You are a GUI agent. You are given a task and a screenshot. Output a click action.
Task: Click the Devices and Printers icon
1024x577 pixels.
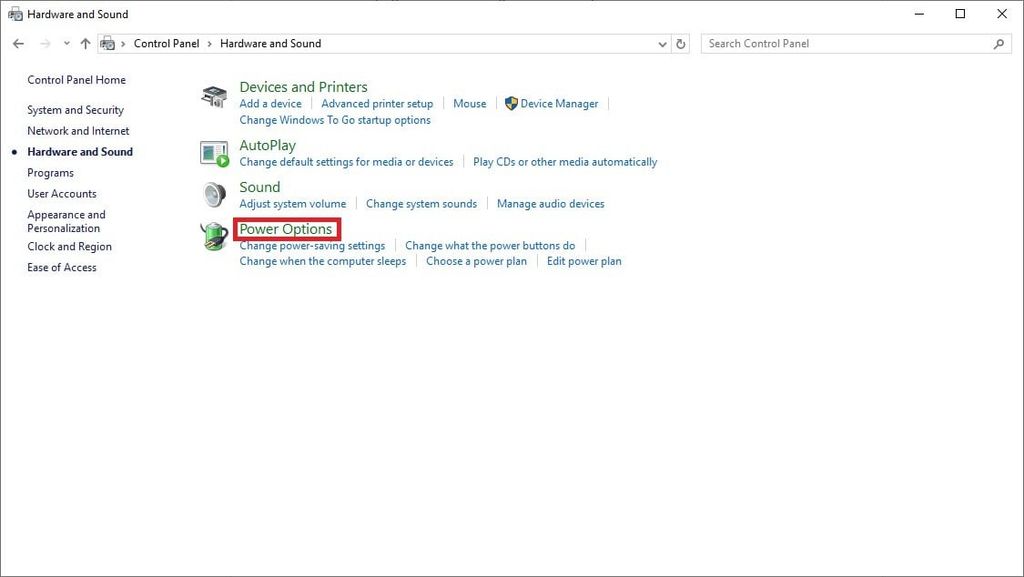pyautogui.click(x=214, y=97)
